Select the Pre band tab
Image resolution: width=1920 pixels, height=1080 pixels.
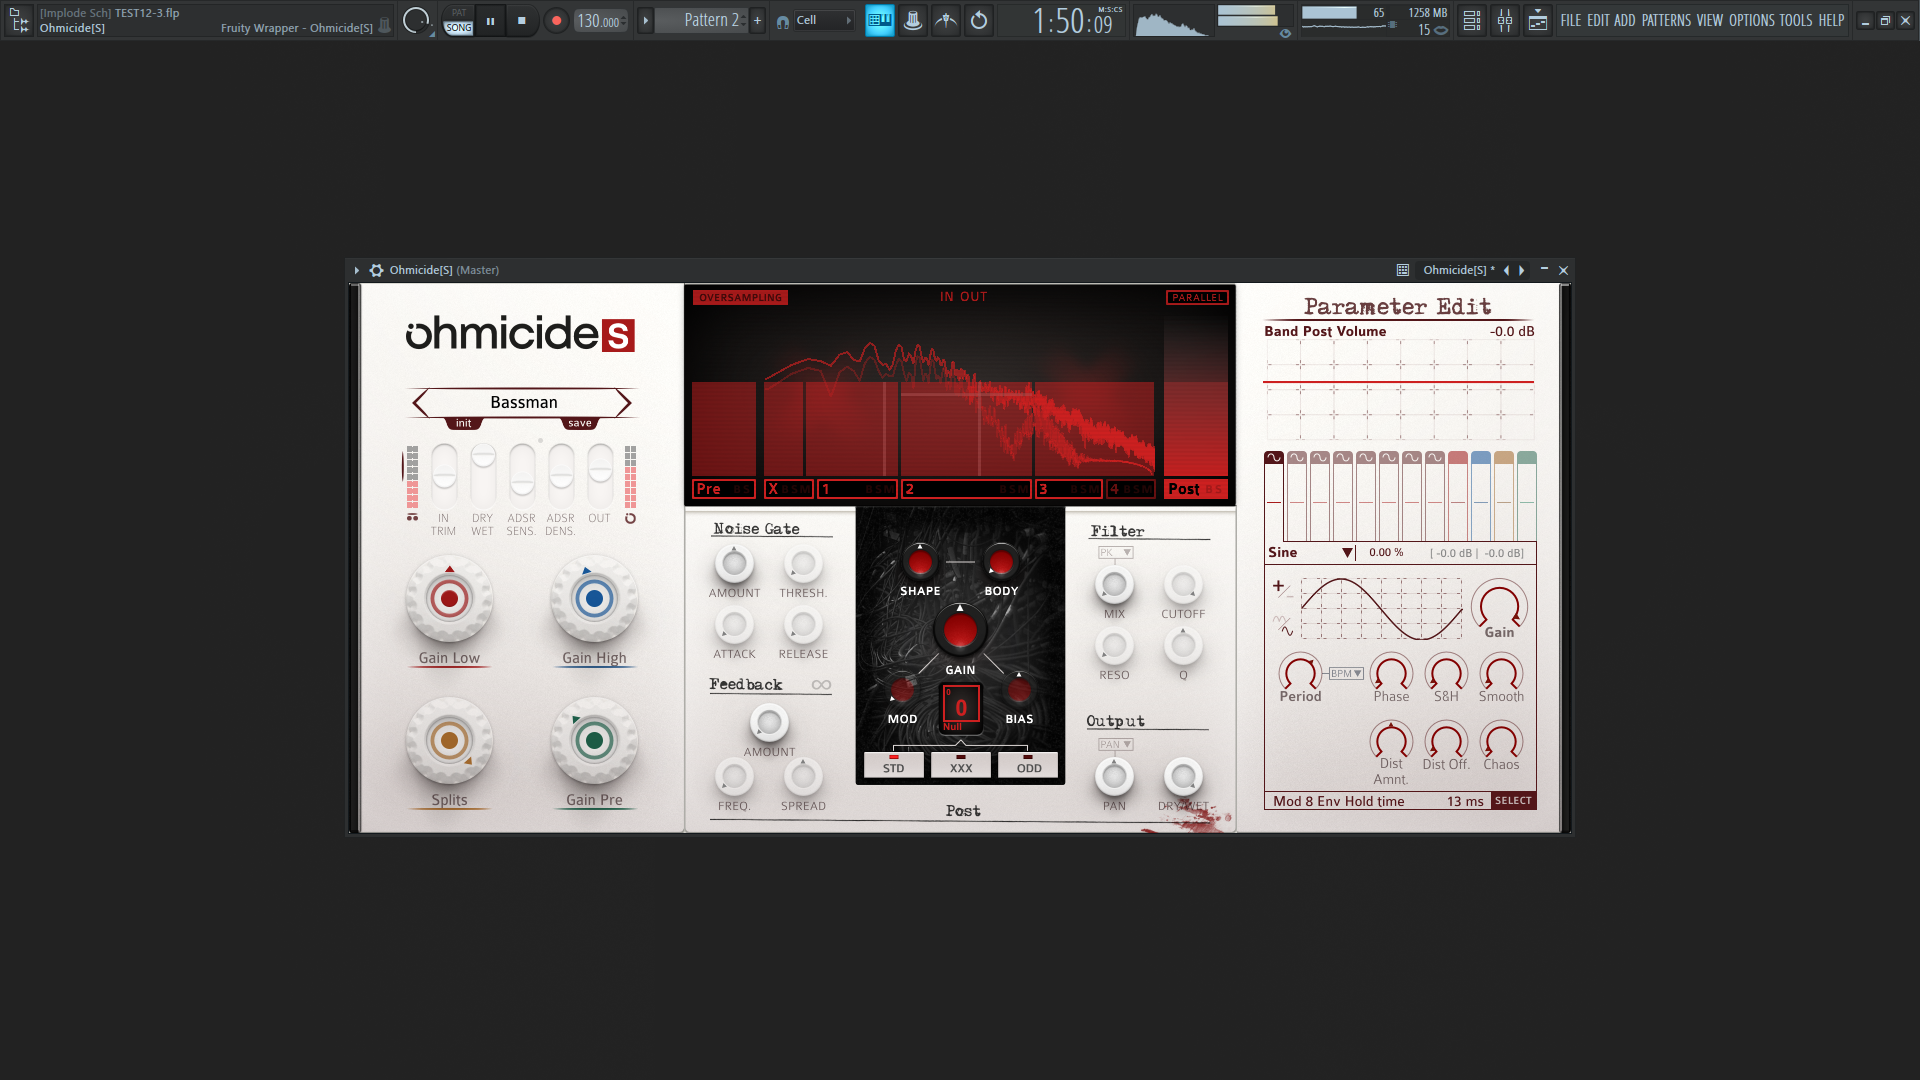coord(724,489)
